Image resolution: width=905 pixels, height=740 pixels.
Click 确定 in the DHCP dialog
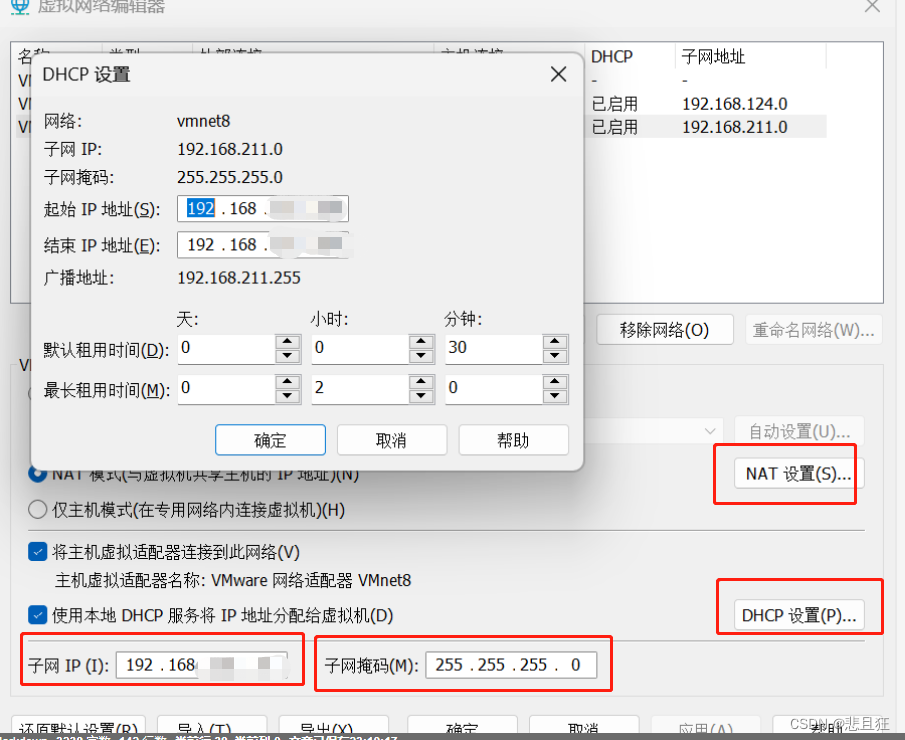click(x=270, y=440)
